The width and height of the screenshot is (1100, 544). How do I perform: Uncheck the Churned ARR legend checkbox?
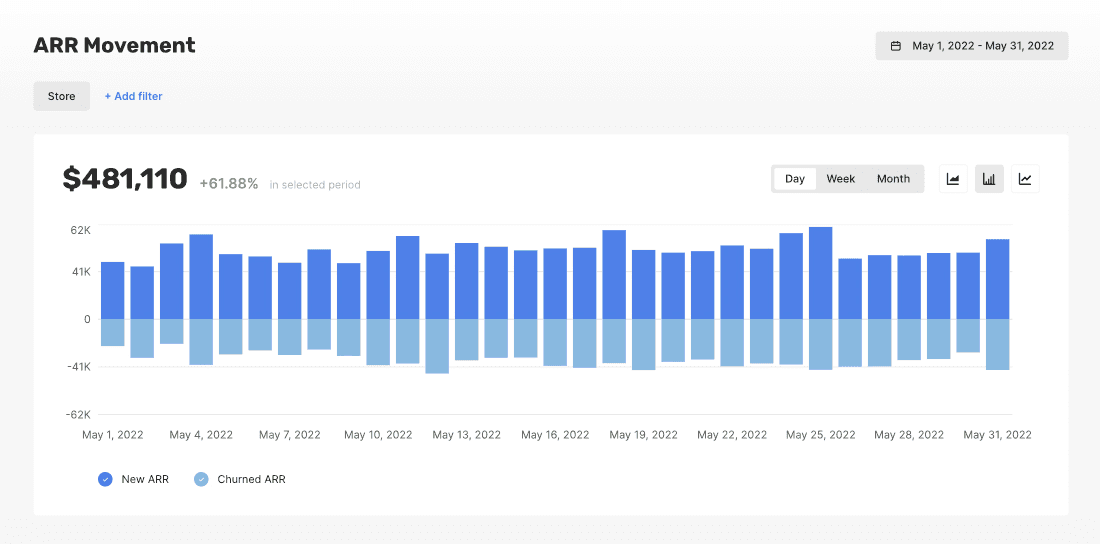click(202, 479)
